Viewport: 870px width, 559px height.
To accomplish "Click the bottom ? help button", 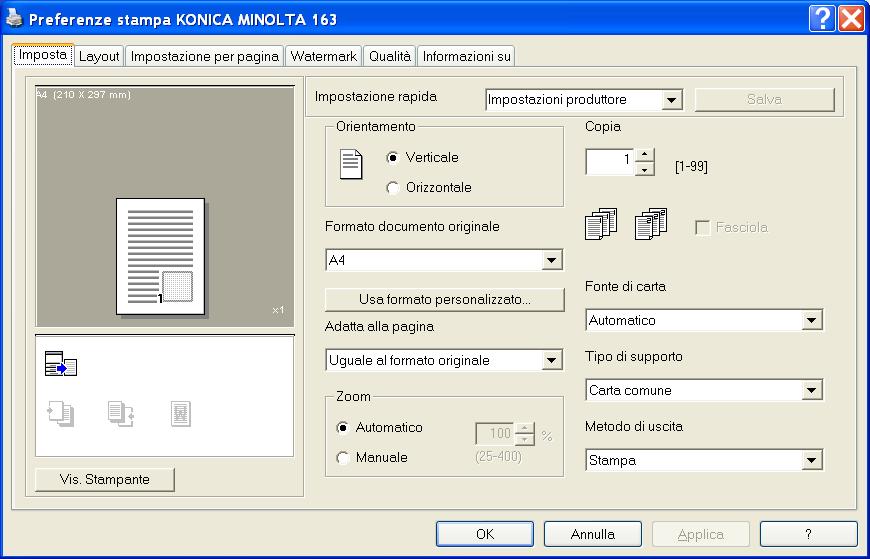I will pos(808,534).
